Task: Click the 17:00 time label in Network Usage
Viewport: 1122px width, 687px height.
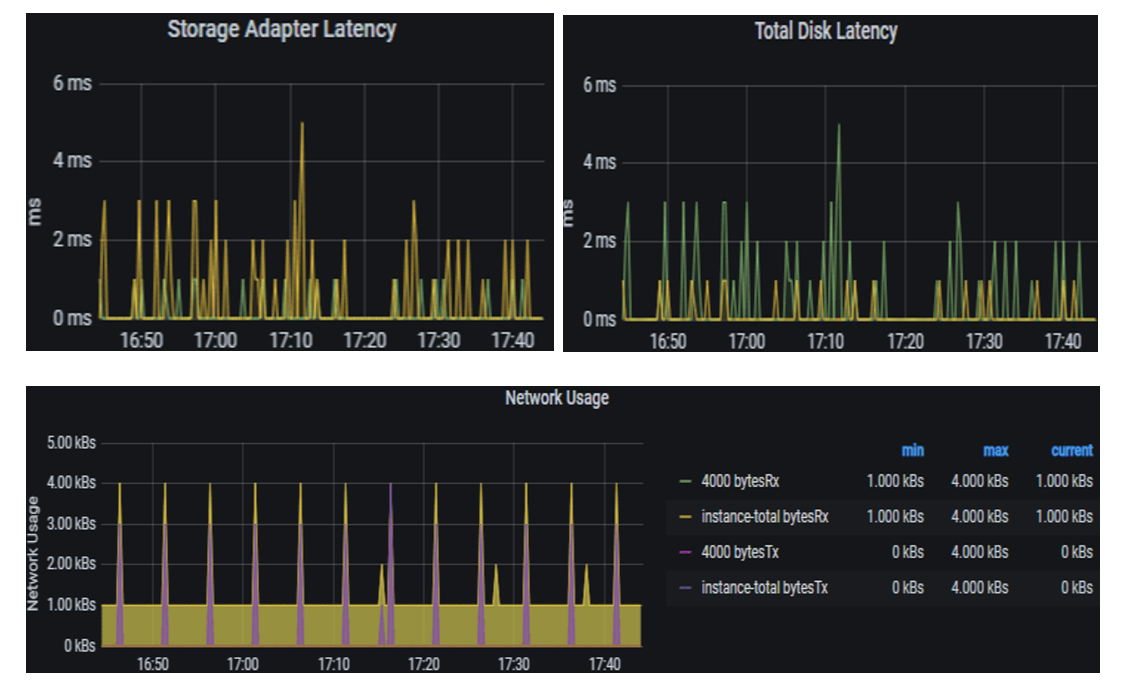Action: tap(243, 664)
